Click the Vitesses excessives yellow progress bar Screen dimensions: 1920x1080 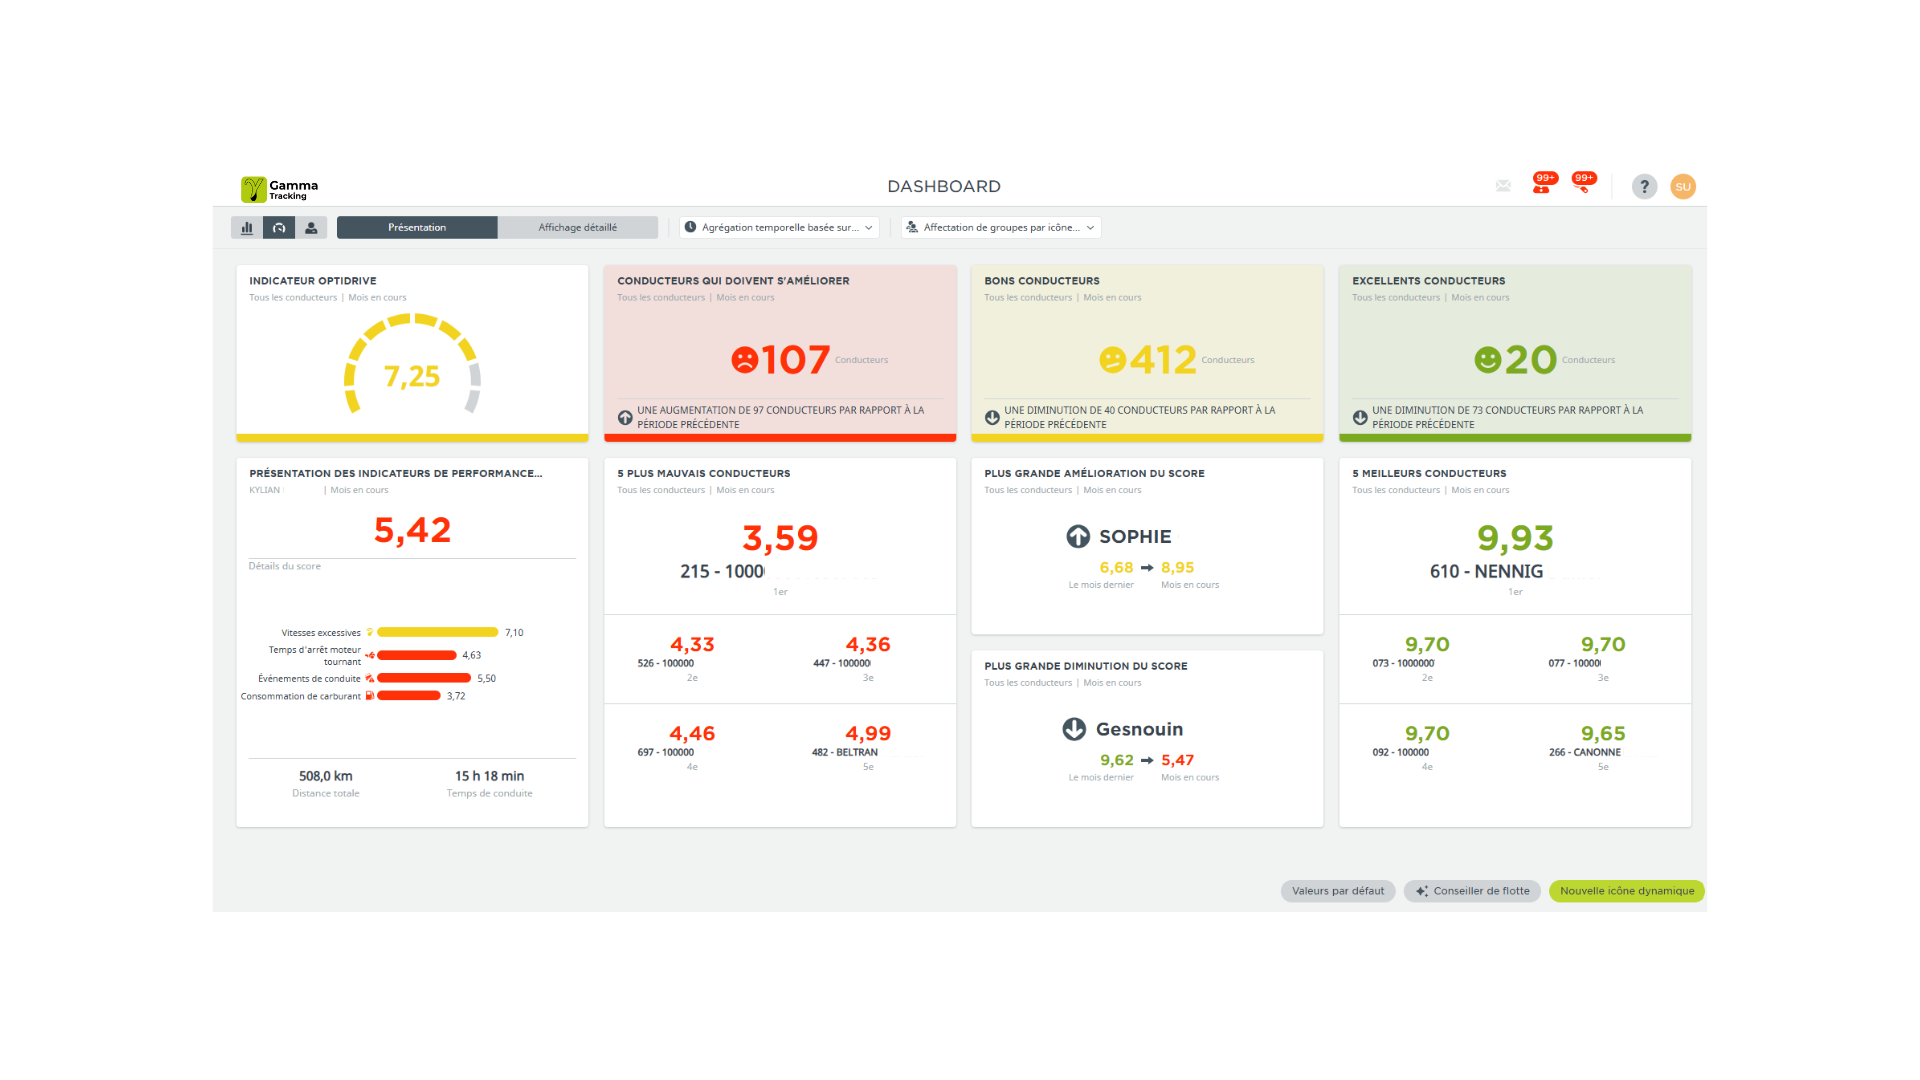(437, 633)
